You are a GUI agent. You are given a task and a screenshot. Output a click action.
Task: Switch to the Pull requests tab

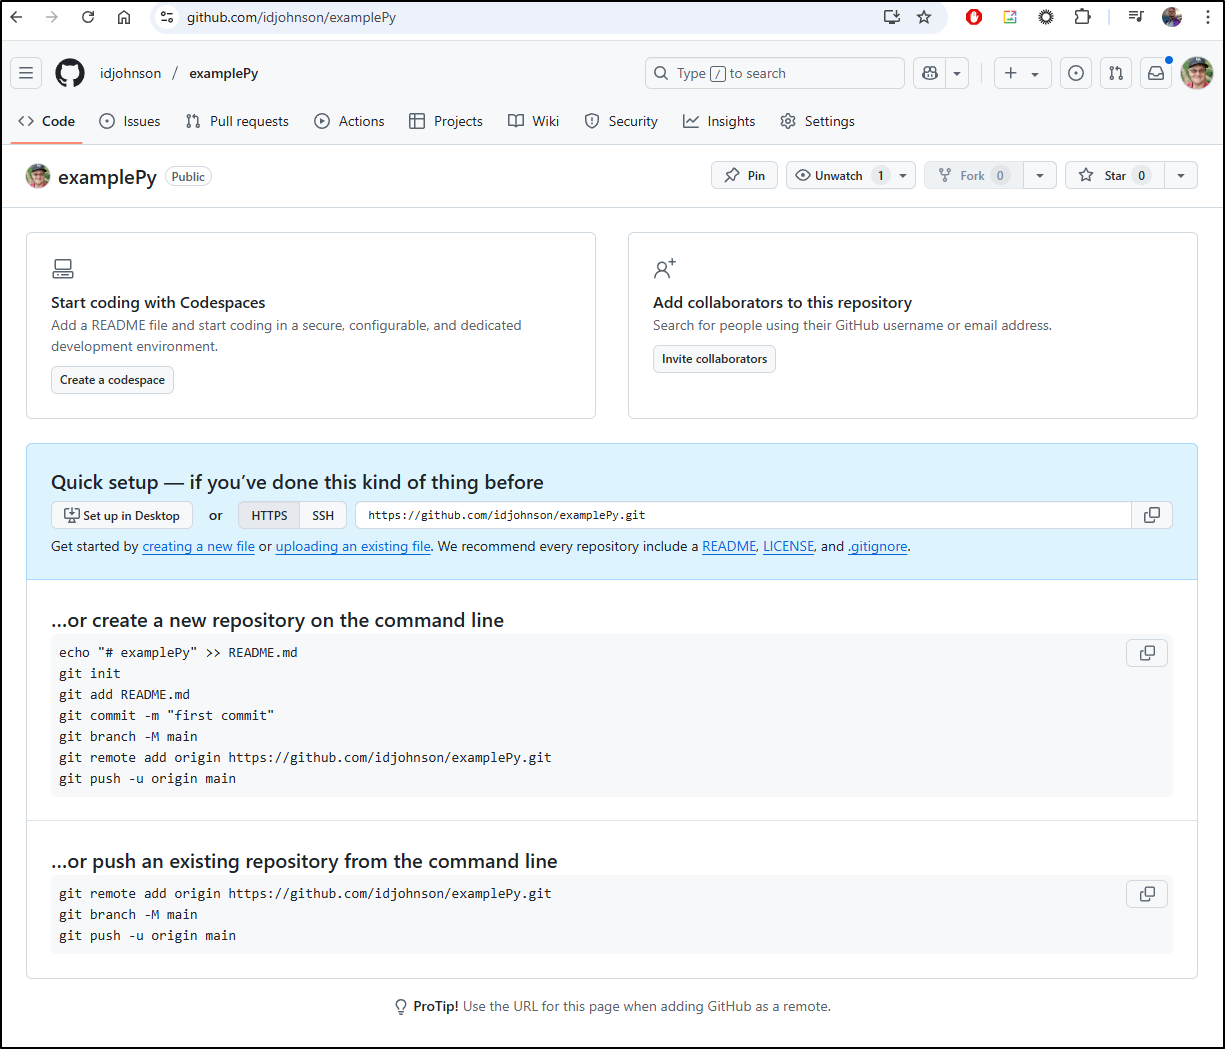point(237,121)
